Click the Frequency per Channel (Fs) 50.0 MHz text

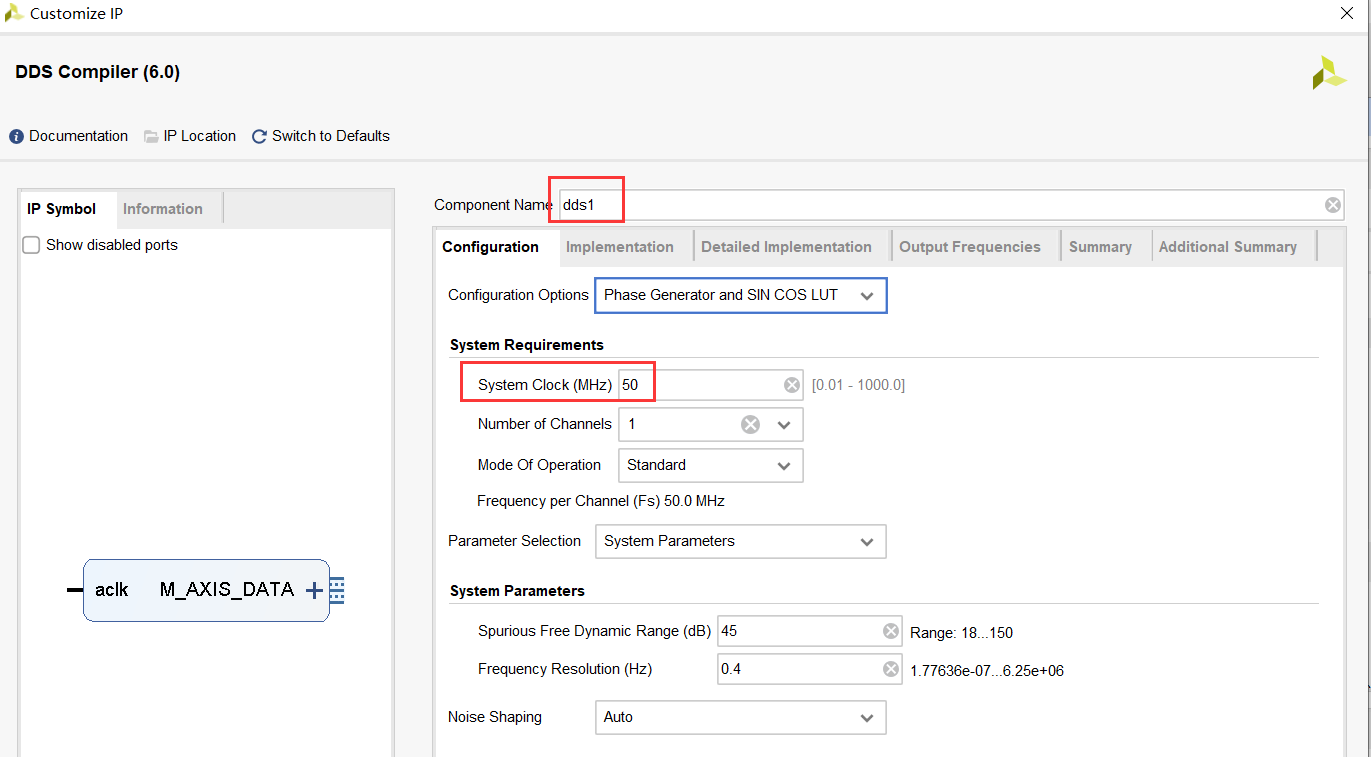(601, 501)
